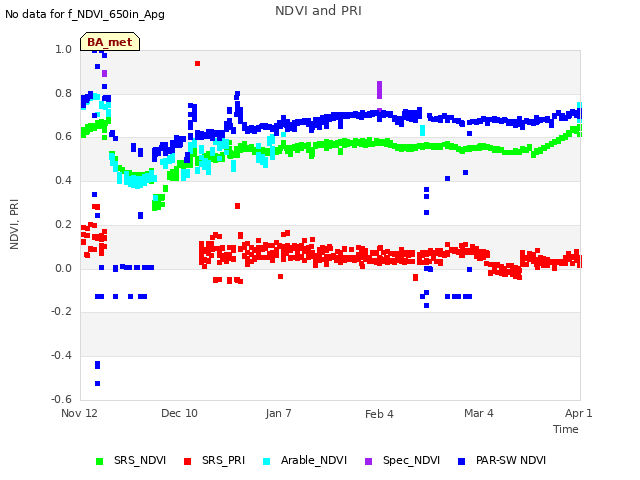Click red SRS_PRI legend swatch
Screen dimensions: 640x480
tap(187, 461)
